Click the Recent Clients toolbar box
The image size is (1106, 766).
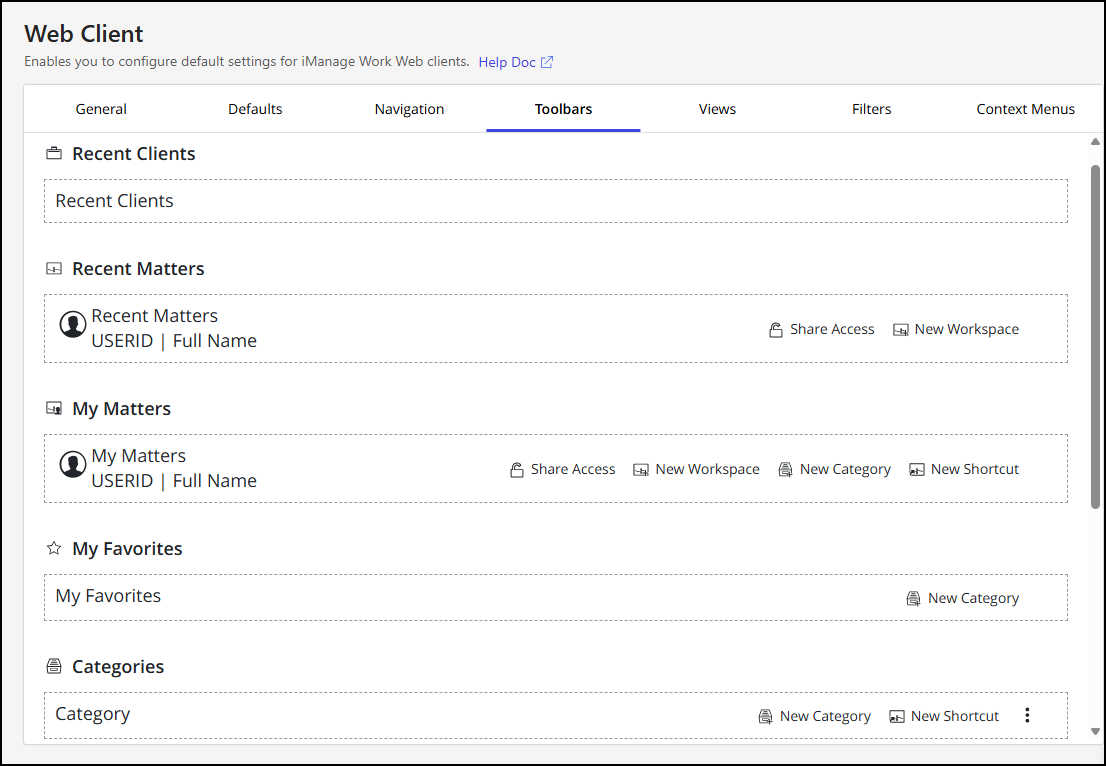pos(555,201)
